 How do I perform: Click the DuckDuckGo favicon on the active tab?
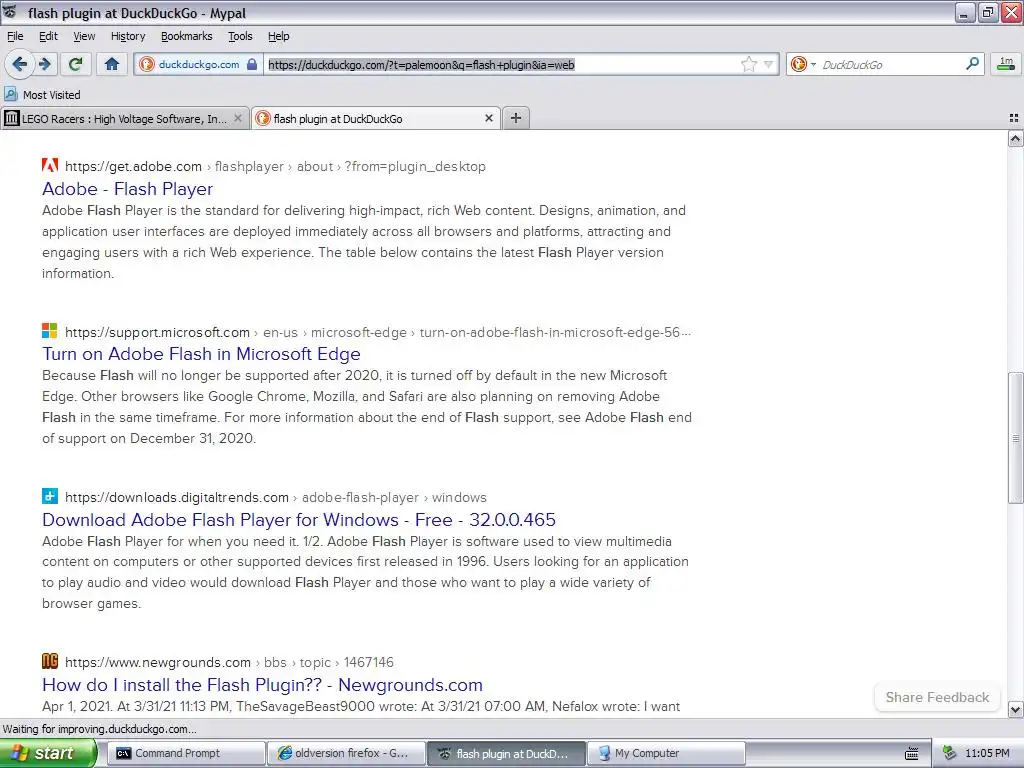(x=263, y=118)
